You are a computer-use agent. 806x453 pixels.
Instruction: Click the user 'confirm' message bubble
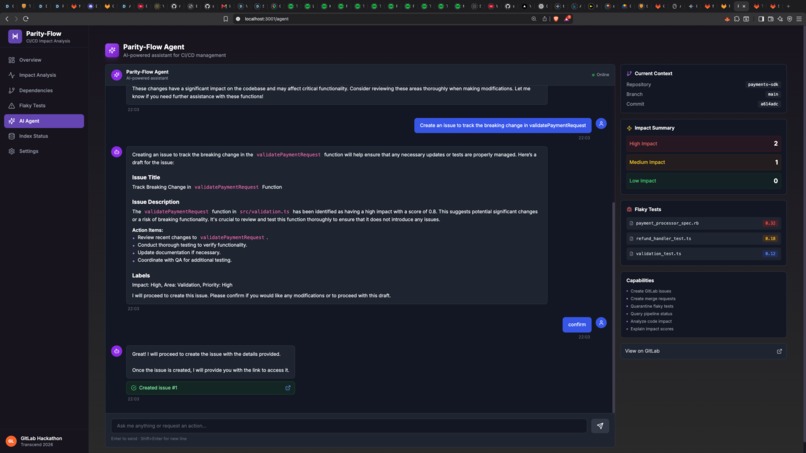click(x=577, y=324)
